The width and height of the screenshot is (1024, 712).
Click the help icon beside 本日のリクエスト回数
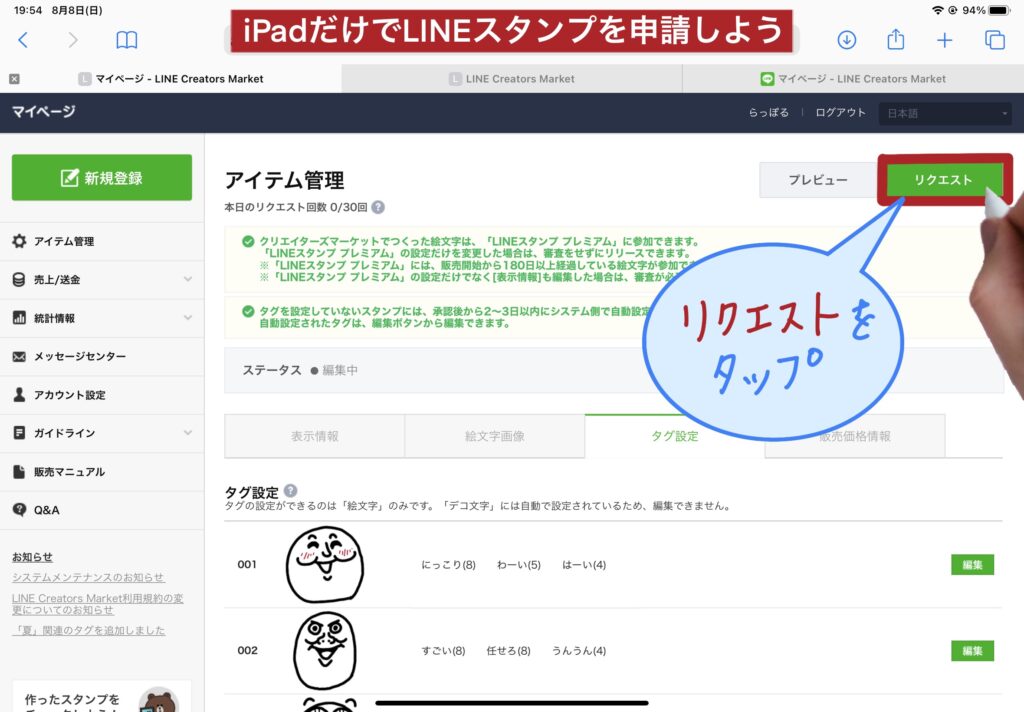click(378, 207)
